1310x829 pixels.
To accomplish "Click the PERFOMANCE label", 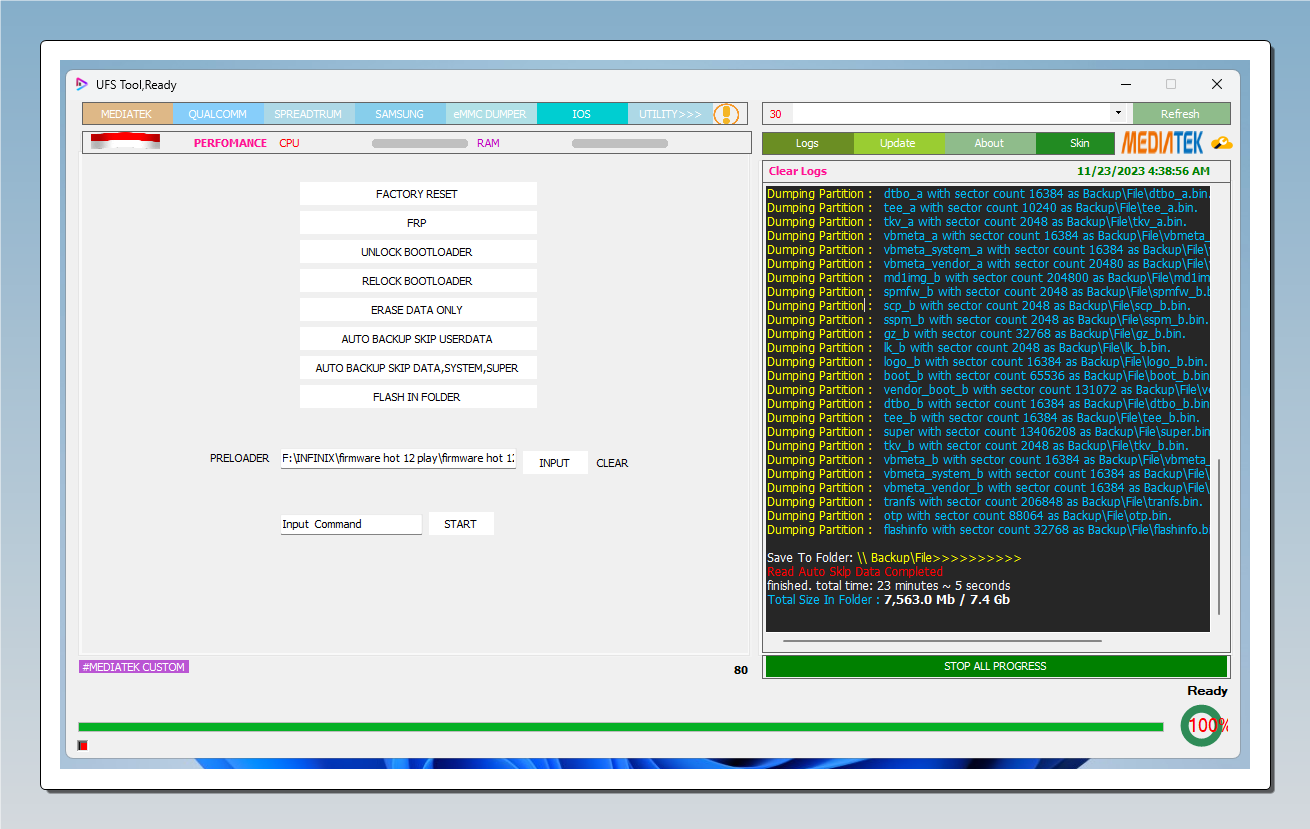I will click(231, 143).
